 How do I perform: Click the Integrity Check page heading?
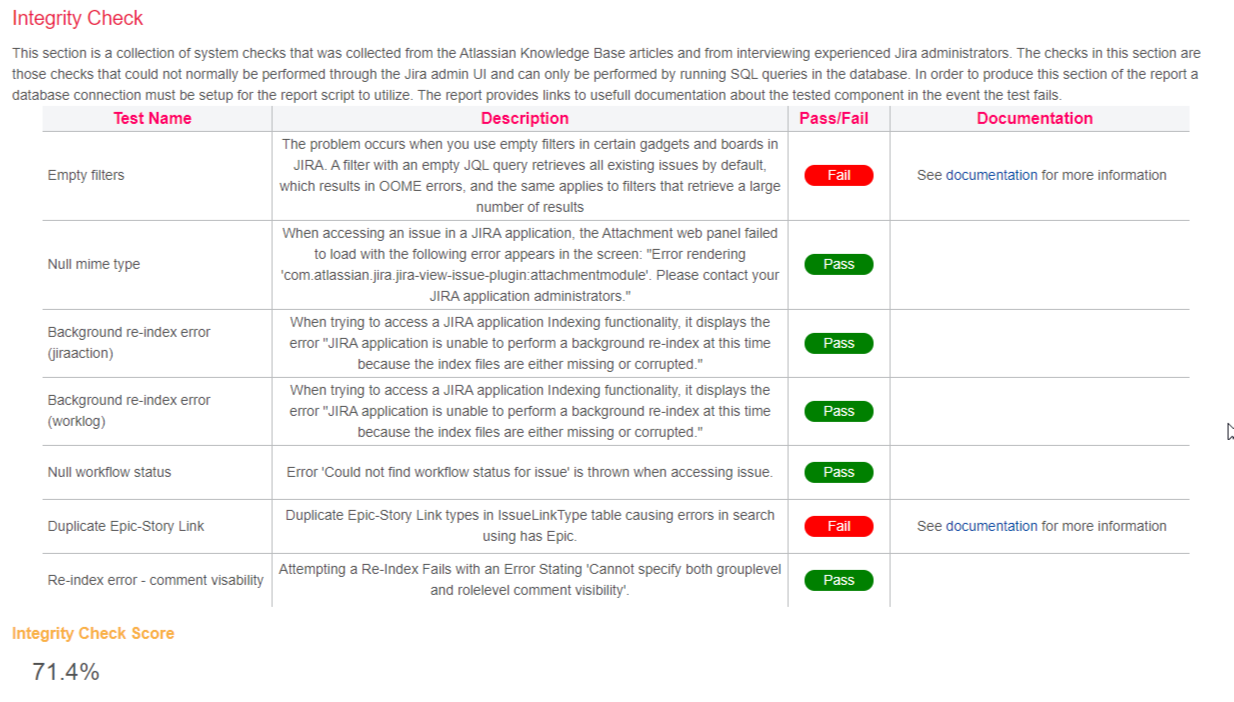(x=78, y=18)
